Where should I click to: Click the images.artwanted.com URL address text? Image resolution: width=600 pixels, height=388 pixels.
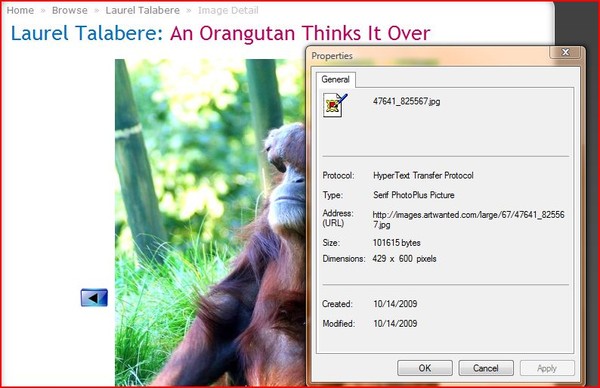tap(468, 219)
